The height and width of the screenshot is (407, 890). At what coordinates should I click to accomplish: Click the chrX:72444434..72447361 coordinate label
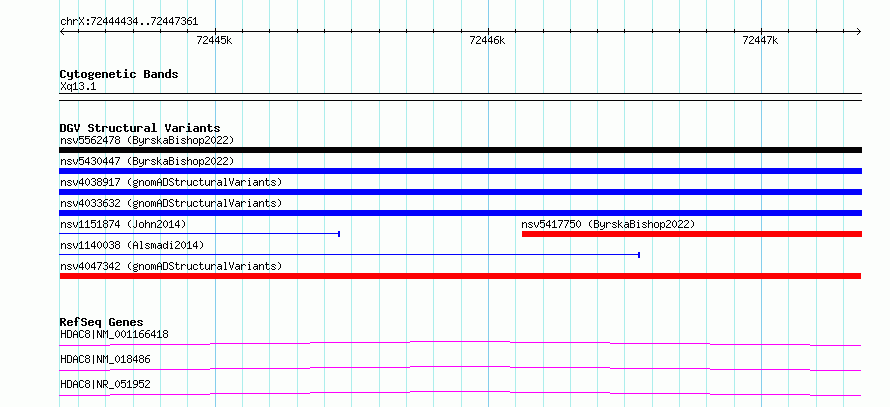[x=129, y=22]
